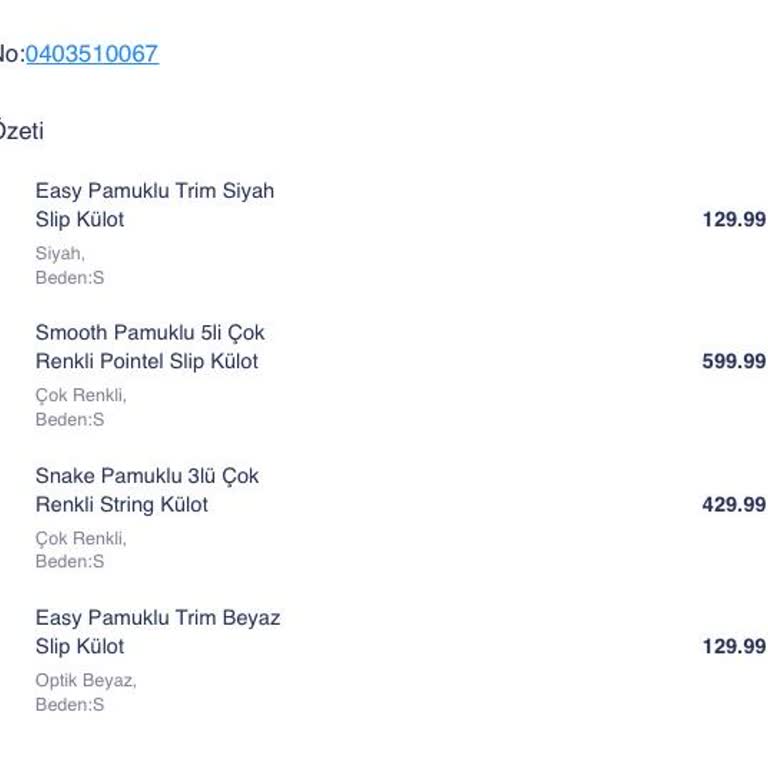Image resolution: width=768 pixels, height=768 pixels.
Task: Select the Snake Pamuklu 3lü String Külot item
Action: 146,490
